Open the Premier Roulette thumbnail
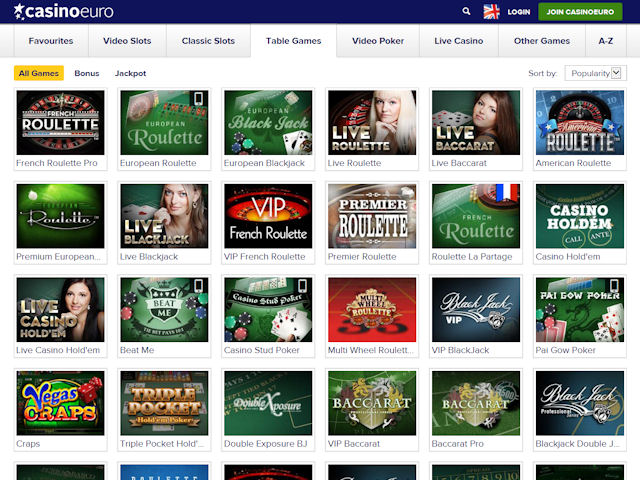The height and width of the screenshot is (480, 640). coord(372,216)
